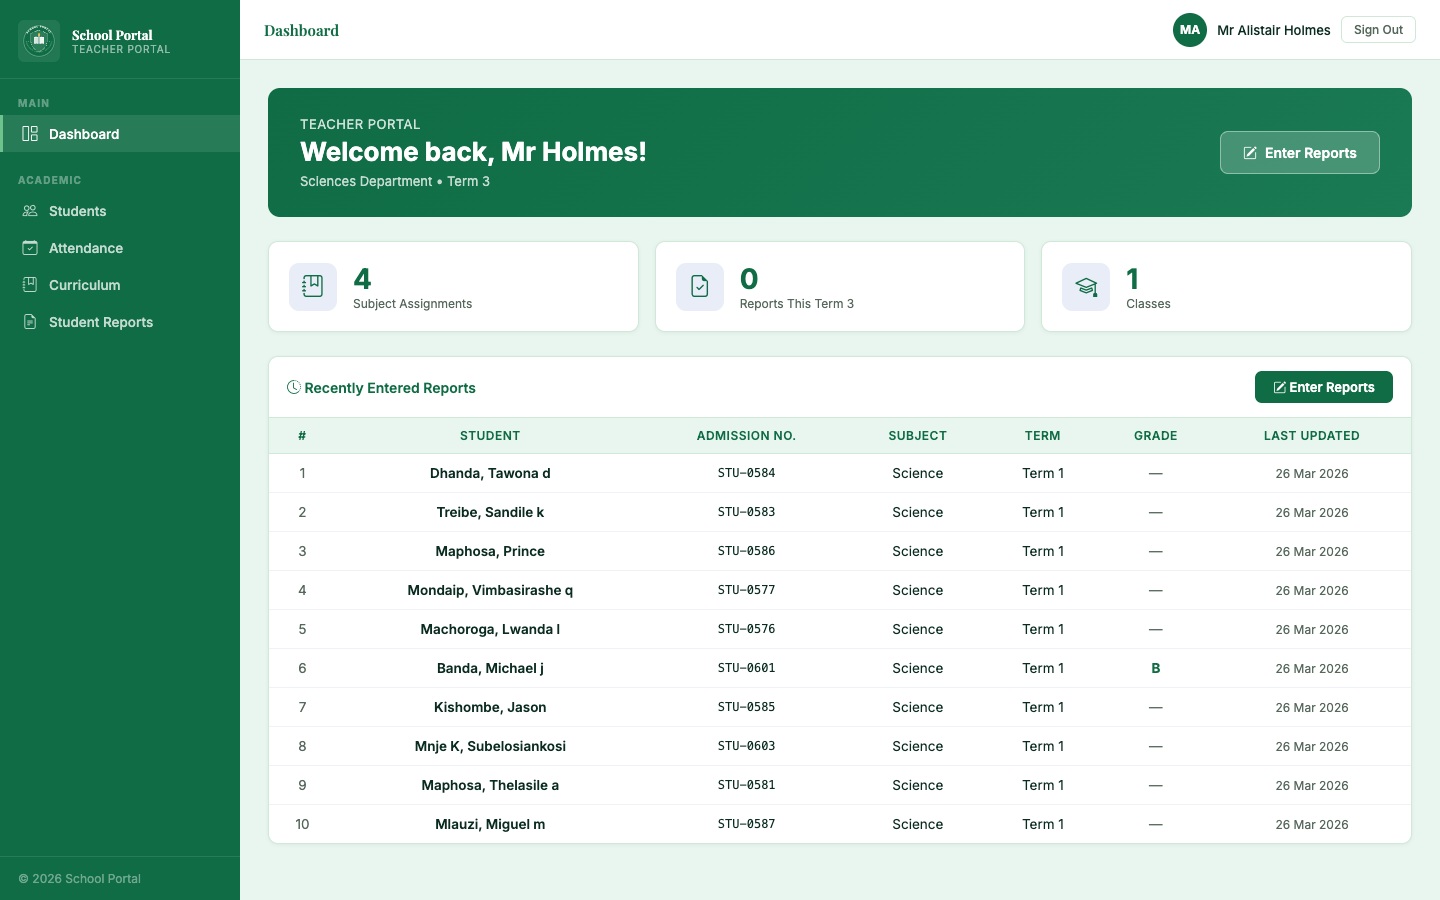Click the pencil icon inside banner Enter Reports

tap(1249, 152)
